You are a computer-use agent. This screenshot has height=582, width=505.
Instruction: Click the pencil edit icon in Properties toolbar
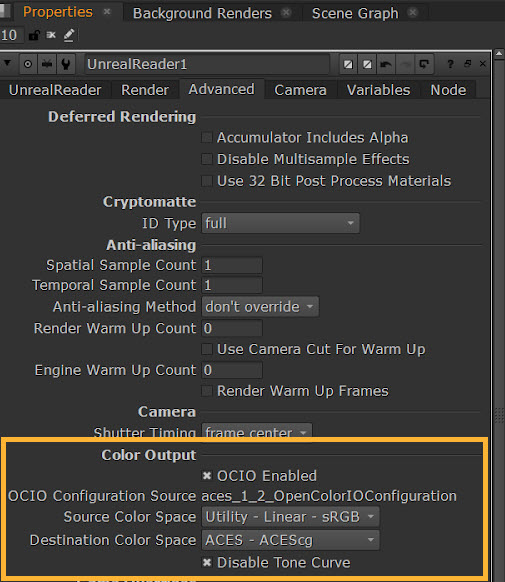[x=69, y=35]
